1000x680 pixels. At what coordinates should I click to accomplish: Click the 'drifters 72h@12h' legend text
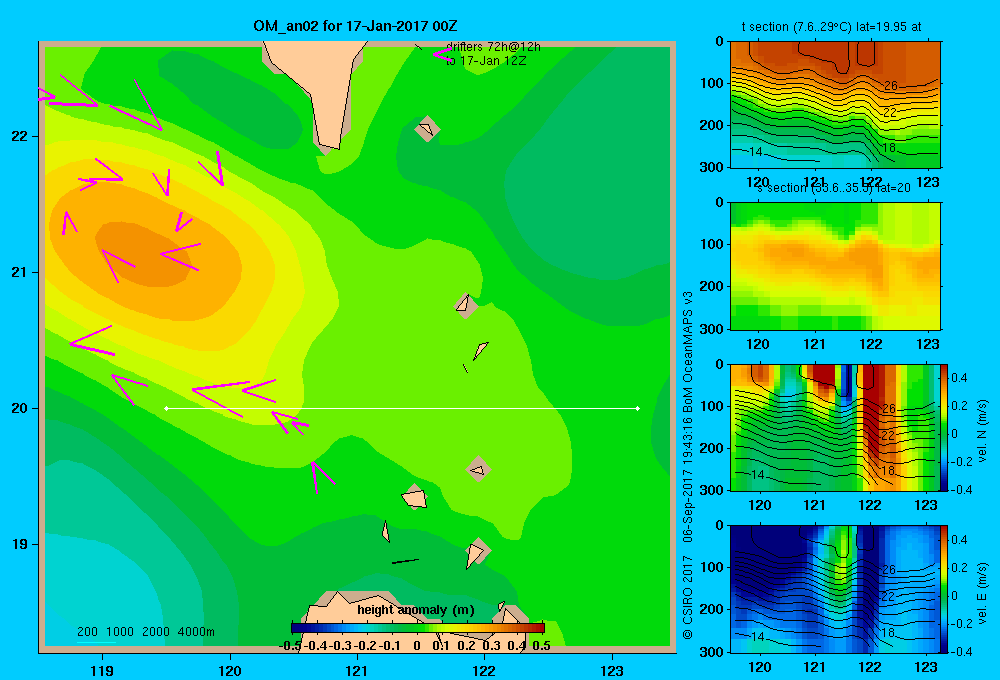493,47
